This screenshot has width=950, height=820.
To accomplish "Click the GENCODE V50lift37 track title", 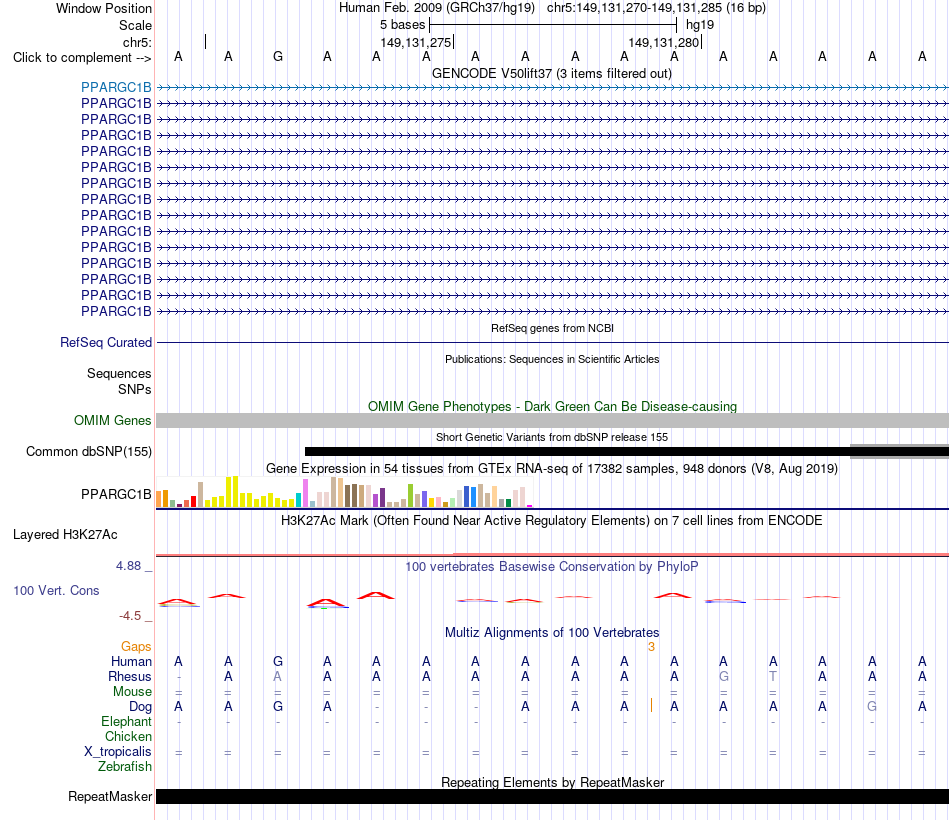I will pyautogui.click(x=552, y=73).
